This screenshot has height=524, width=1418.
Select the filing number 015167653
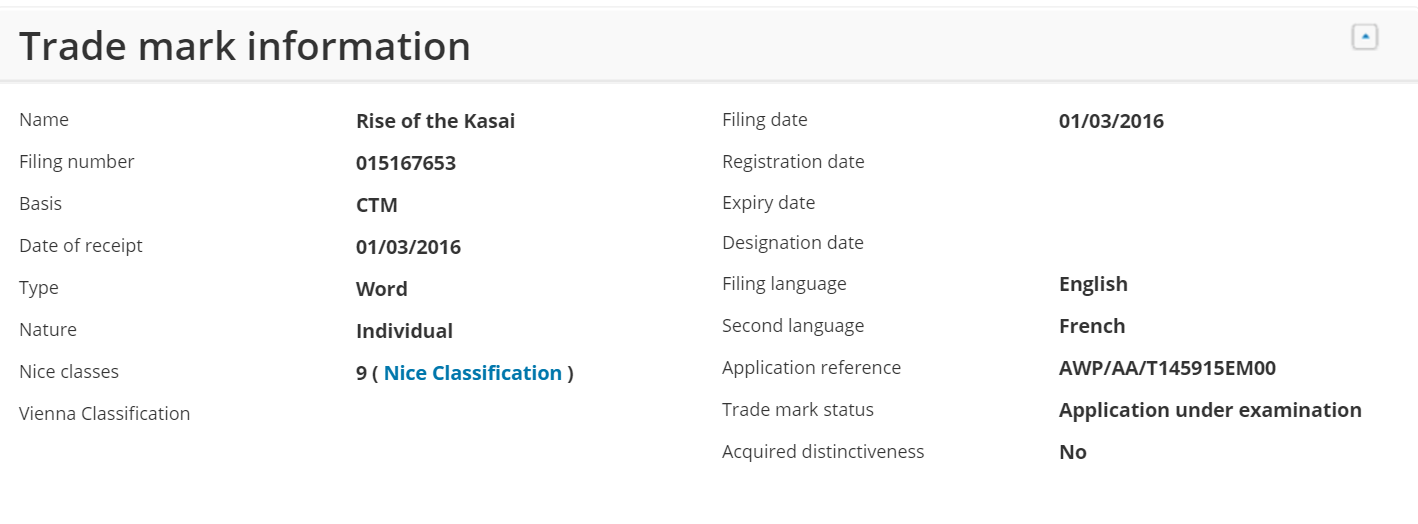coord(406,163)
